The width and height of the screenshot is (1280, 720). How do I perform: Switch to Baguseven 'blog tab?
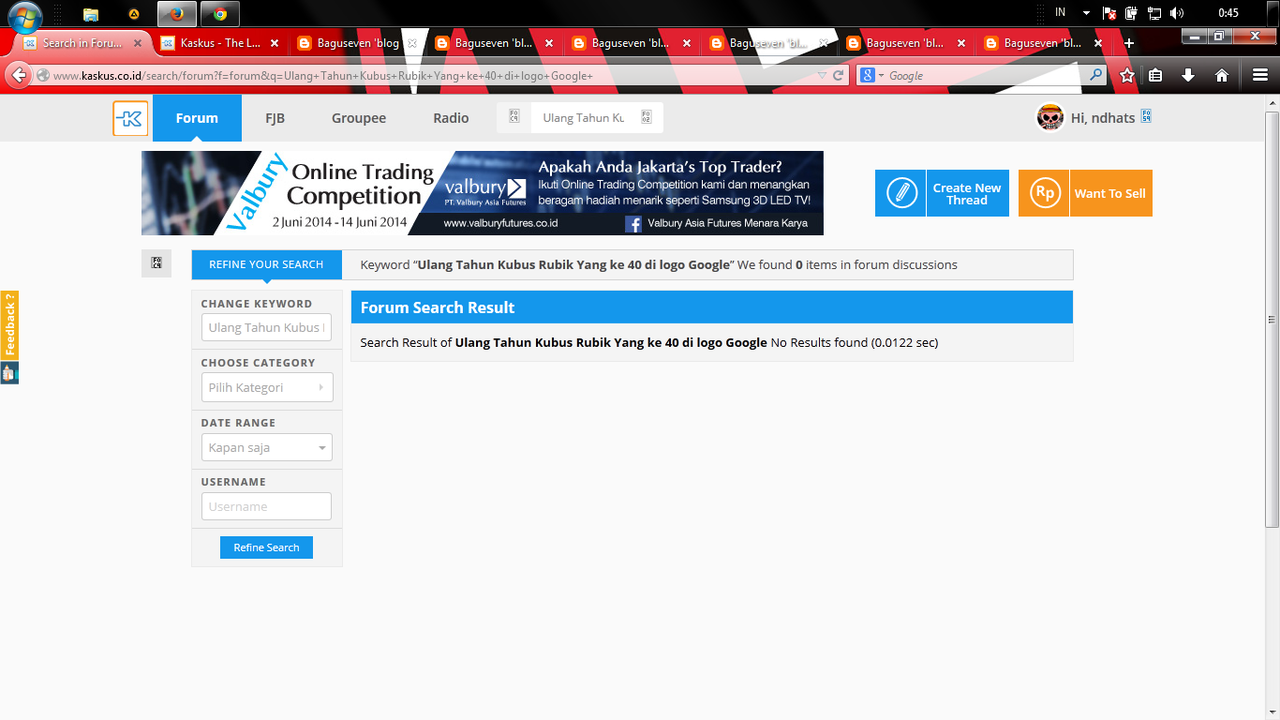357,43
